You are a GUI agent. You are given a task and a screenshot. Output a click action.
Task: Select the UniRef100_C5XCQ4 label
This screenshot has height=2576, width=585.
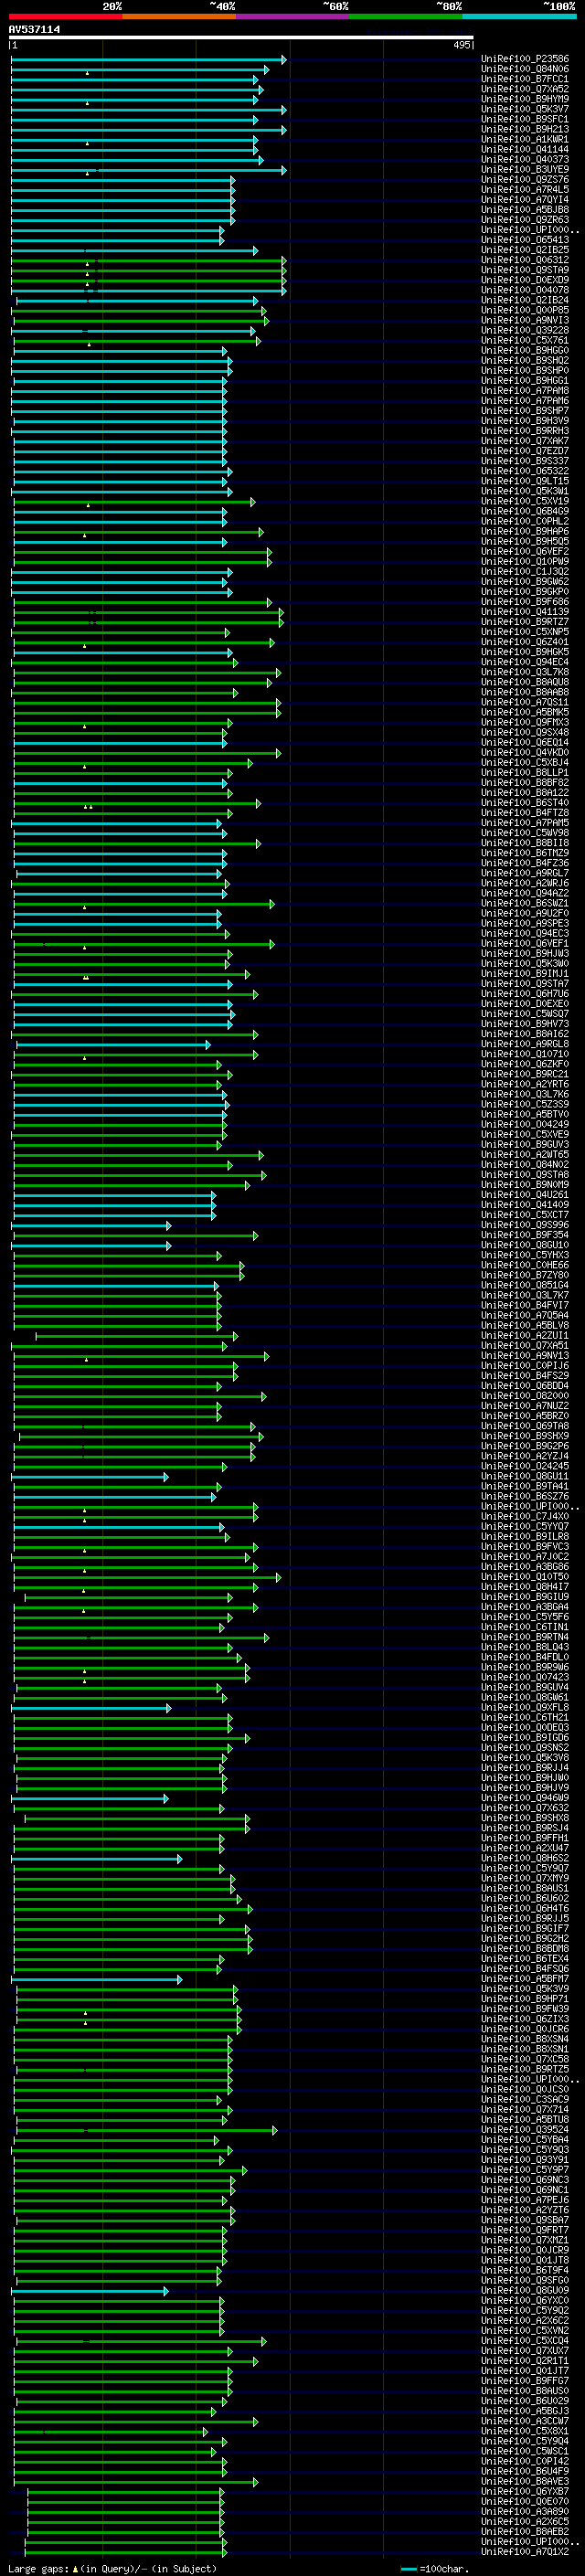tap(525, 2341)
